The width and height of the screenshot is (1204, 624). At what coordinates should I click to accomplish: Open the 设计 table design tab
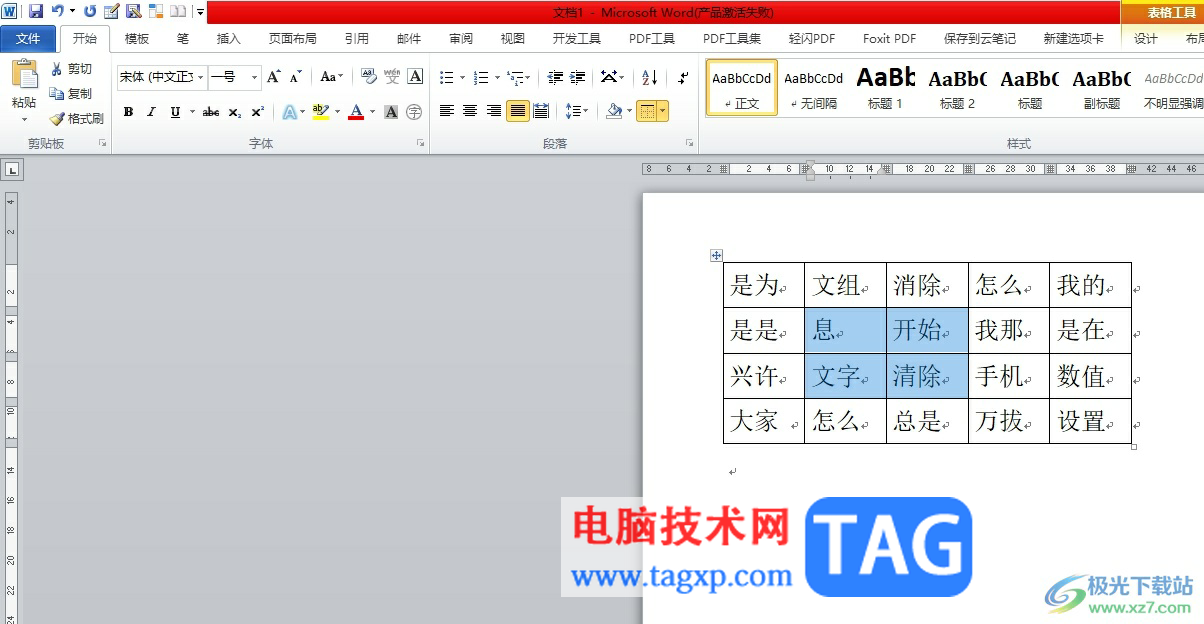pos(1146,39)
